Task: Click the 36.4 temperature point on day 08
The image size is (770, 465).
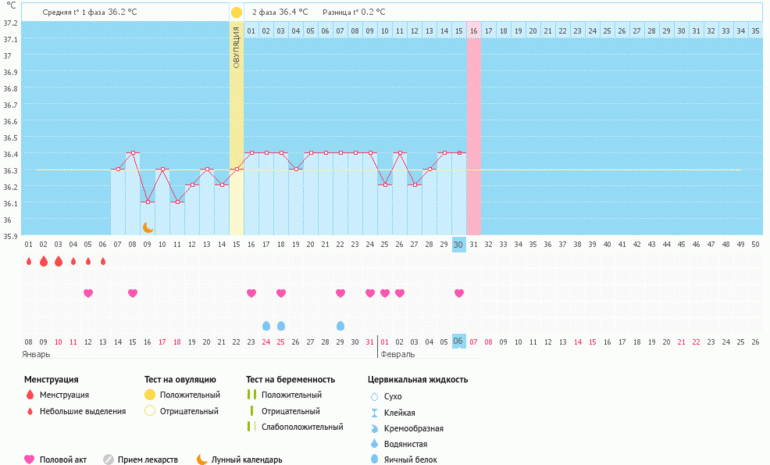Action: pos(133,153)
